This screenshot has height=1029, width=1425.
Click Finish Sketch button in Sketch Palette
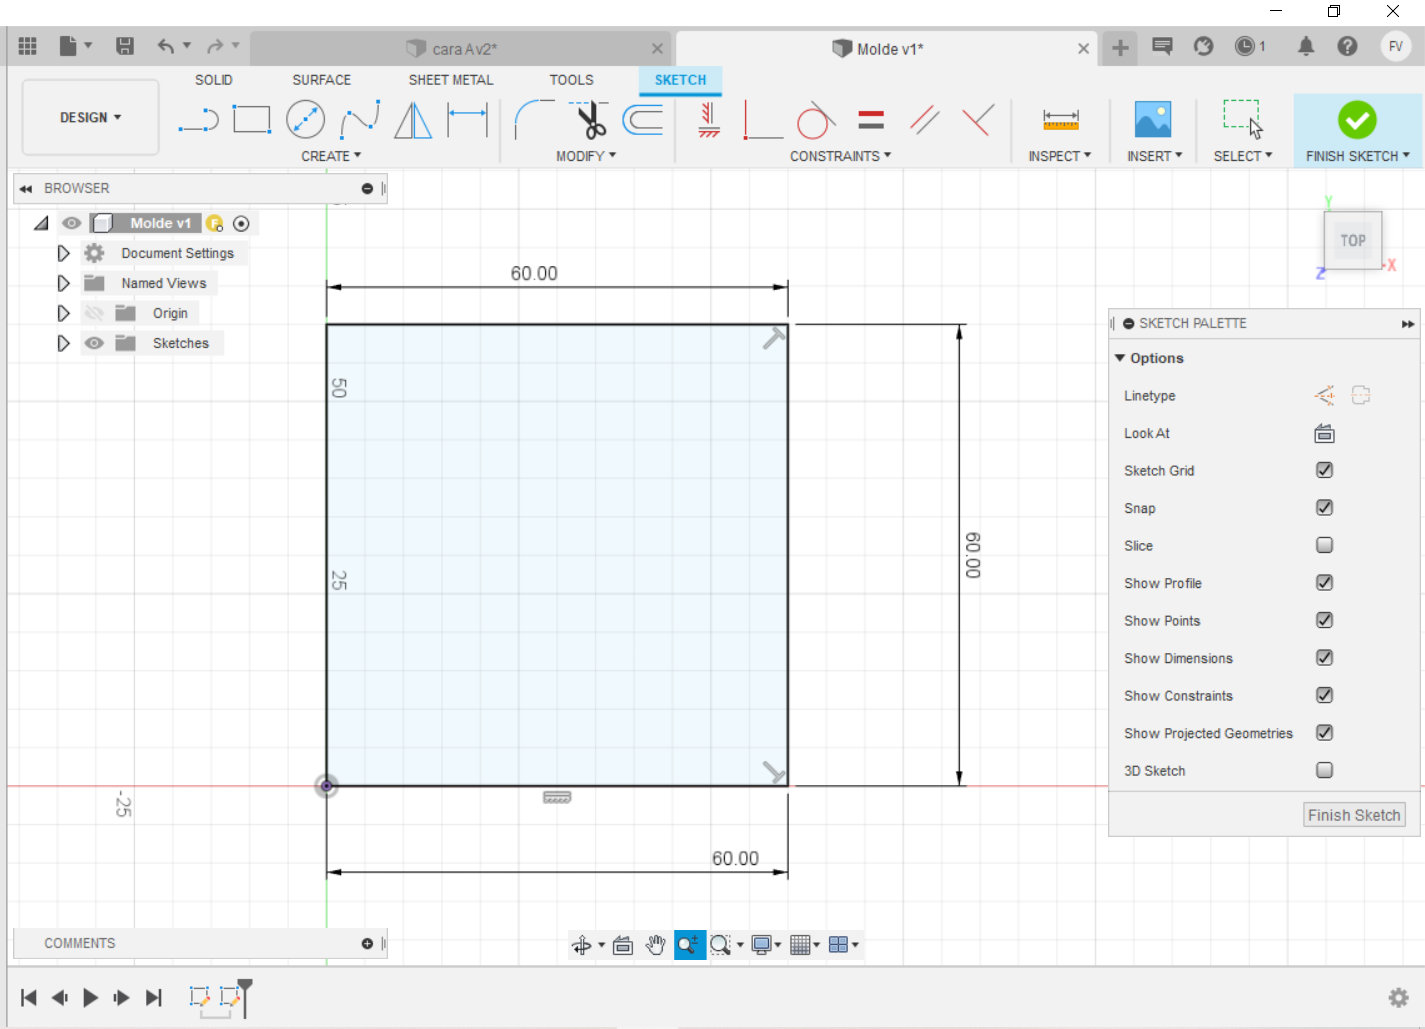click(x=1354, y=815)
